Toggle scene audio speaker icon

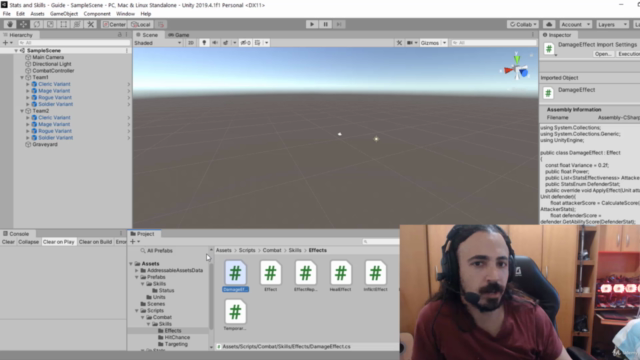[215, 43]
